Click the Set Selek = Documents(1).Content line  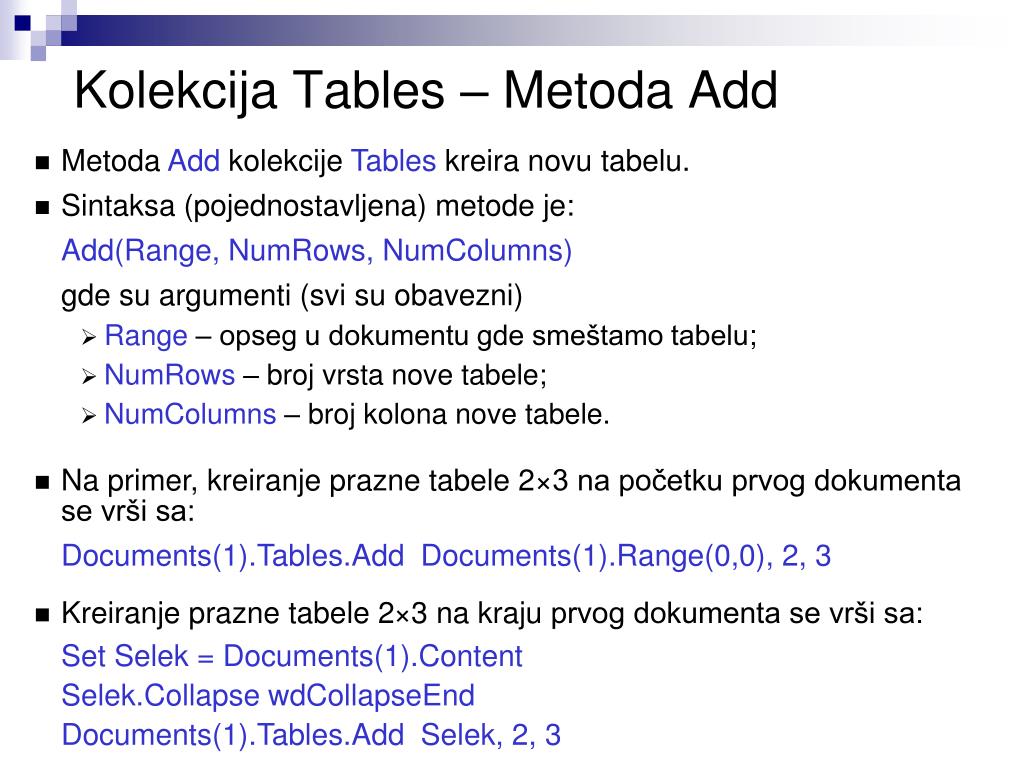292,656
